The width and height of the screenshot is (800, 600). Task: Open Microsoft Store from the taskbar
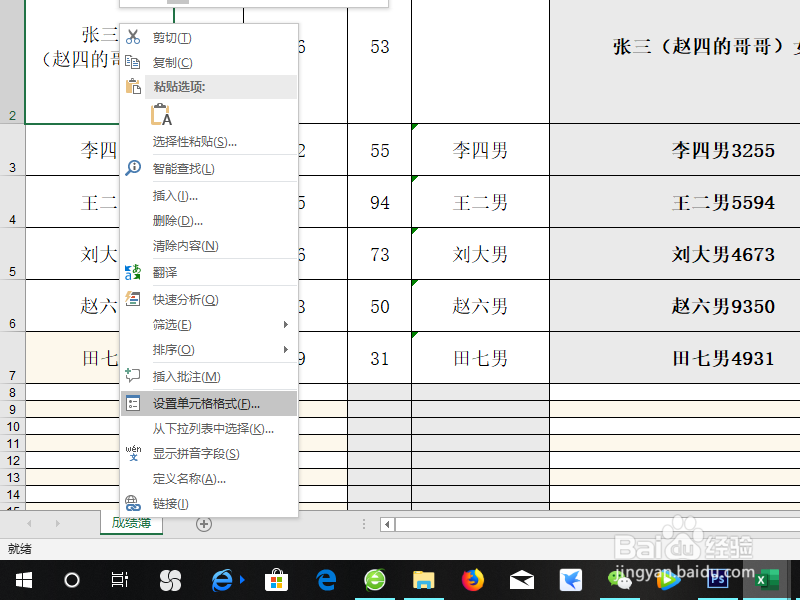pyautogui.click(x=277, y=580)
